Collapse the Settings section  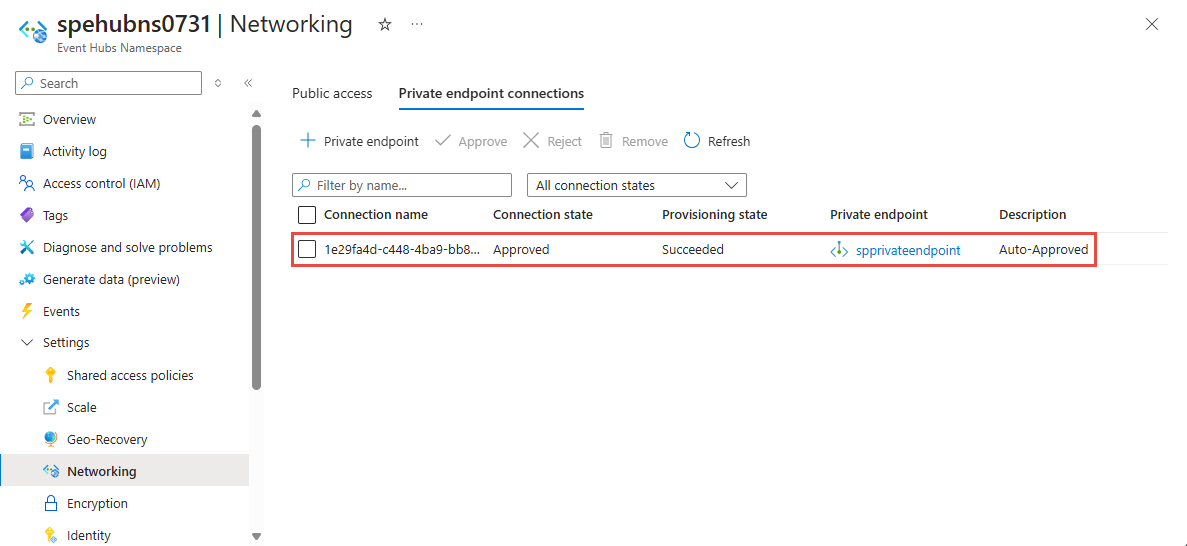(x=27, y=343)
